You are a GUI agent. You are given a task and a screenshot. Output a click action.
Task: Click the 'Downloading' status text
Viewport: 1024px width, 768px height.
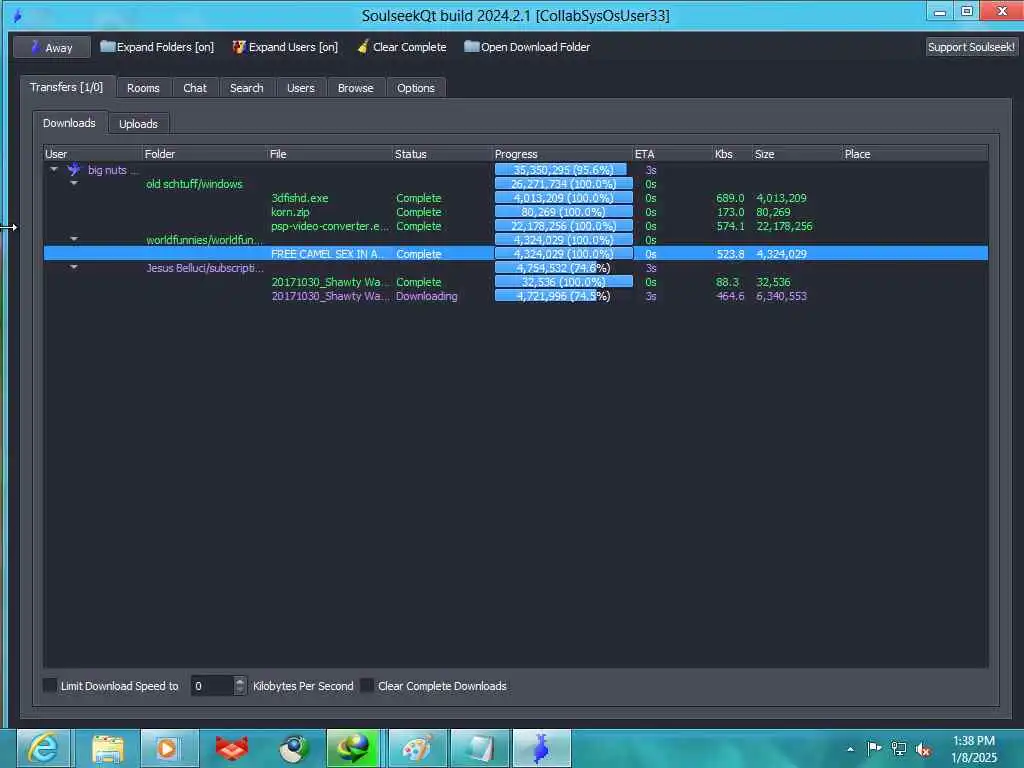(426, 296)
